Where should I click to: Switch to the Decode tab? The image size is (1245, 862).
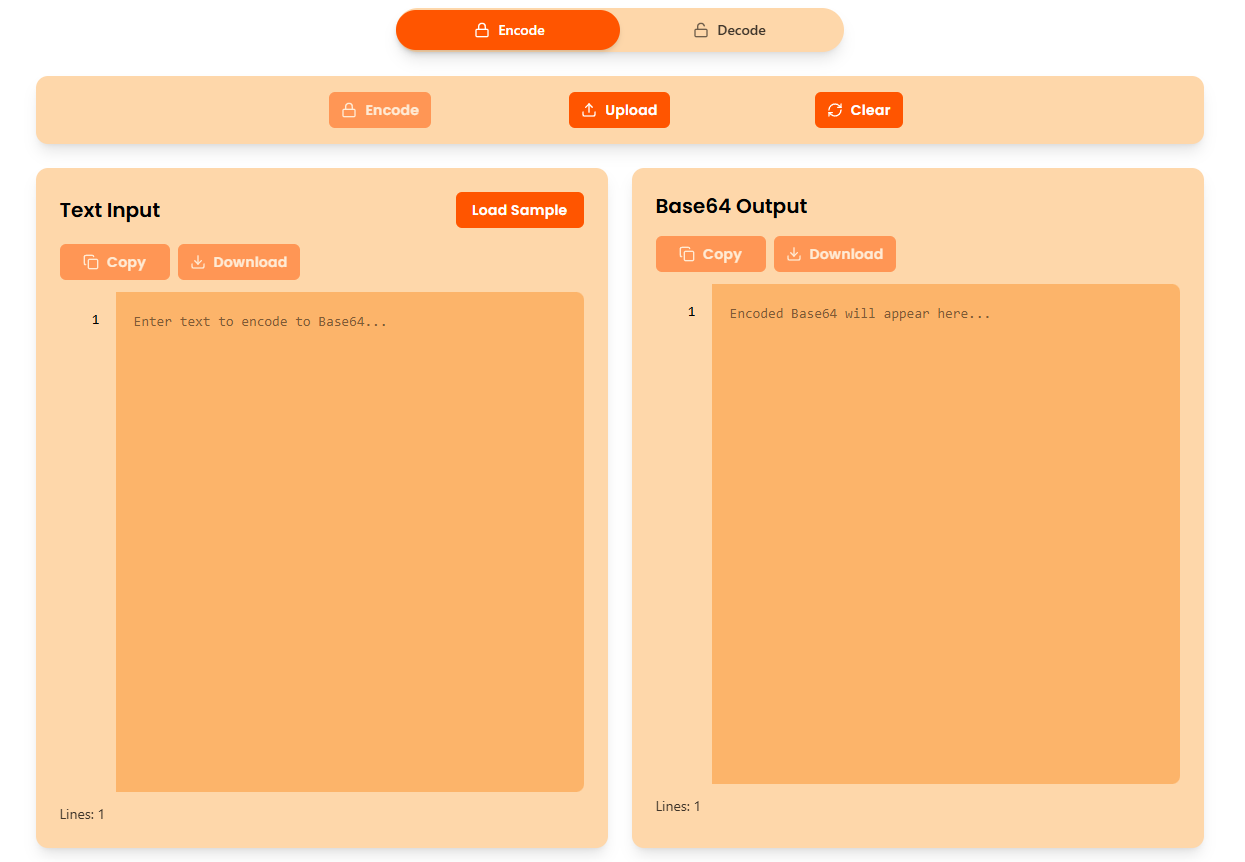pos(731,30)
